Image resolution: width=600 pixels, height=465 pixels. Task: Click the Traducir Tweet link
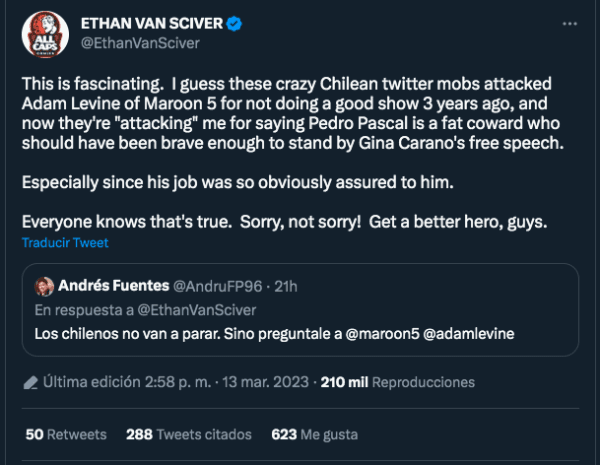click(x=64, y=243)
